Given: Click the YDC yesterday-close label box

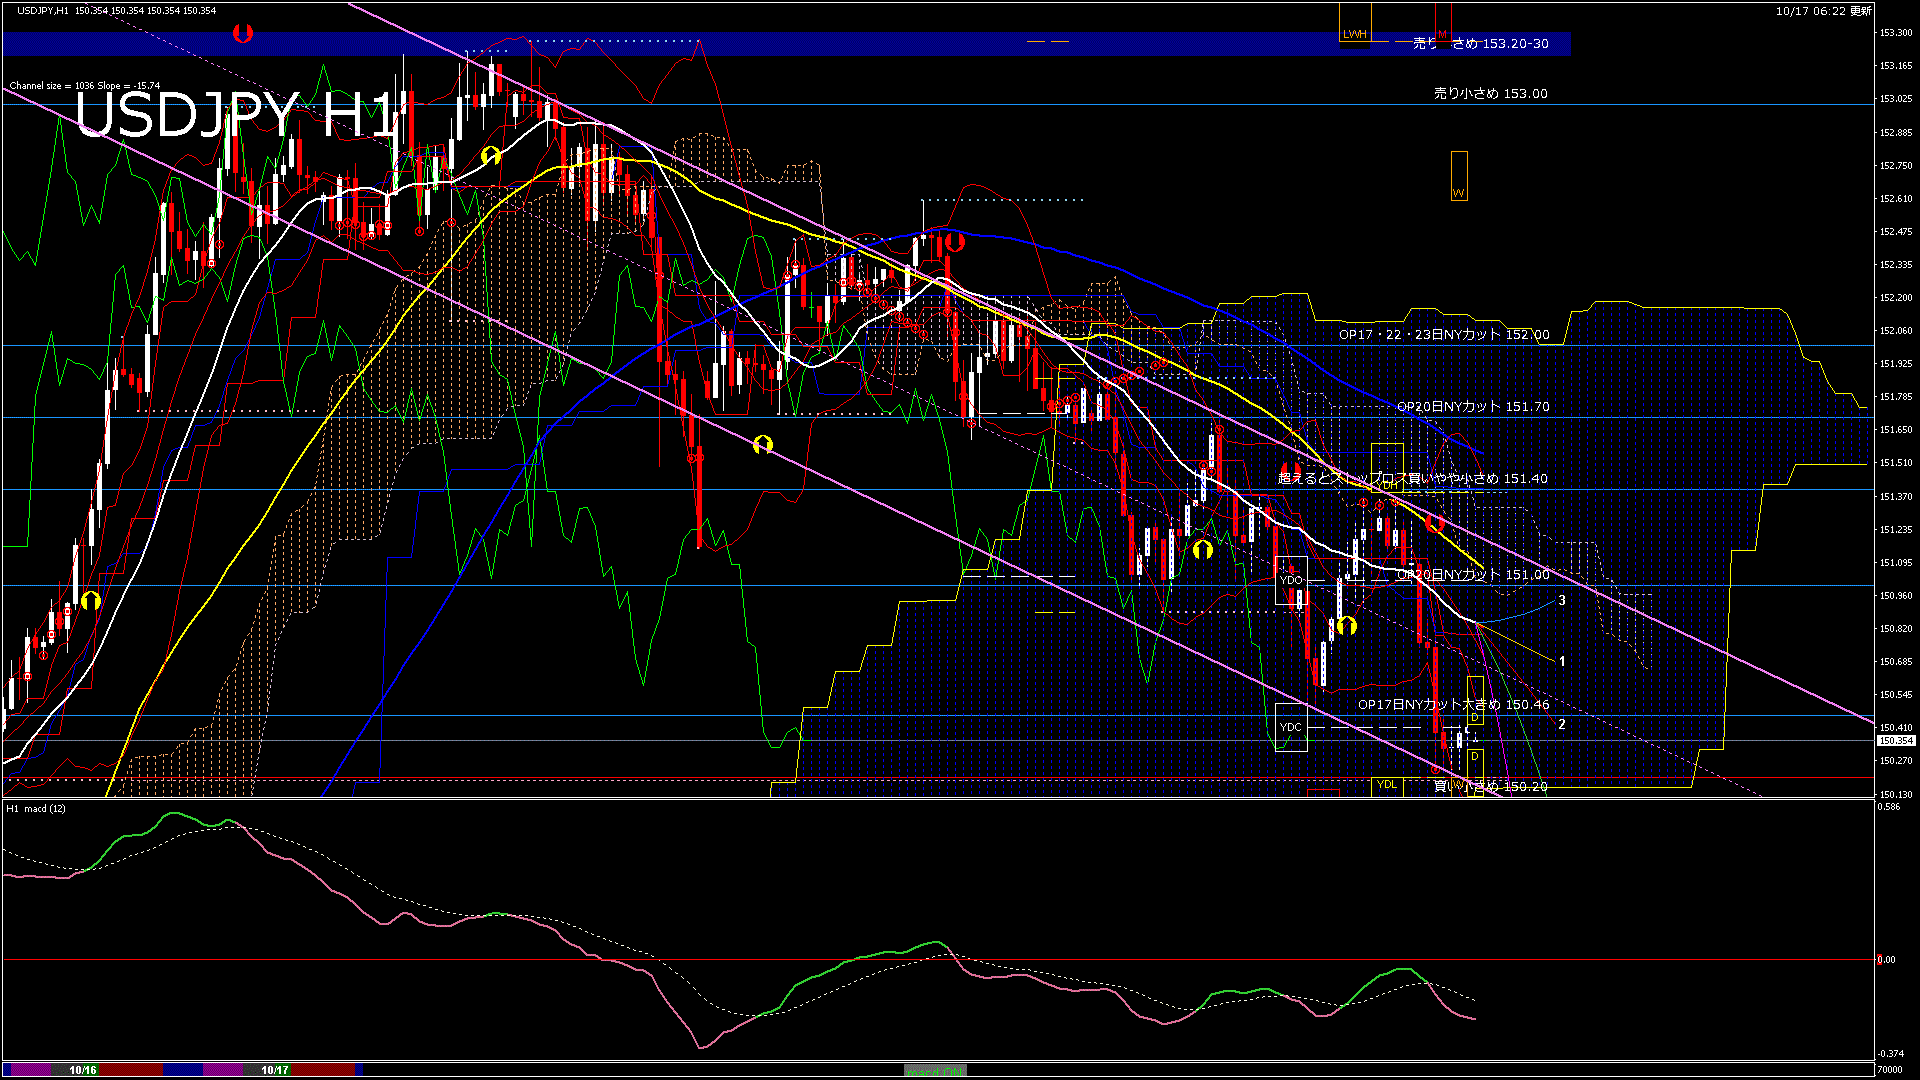Looking at the screenshot, I should coord(1291,727).
